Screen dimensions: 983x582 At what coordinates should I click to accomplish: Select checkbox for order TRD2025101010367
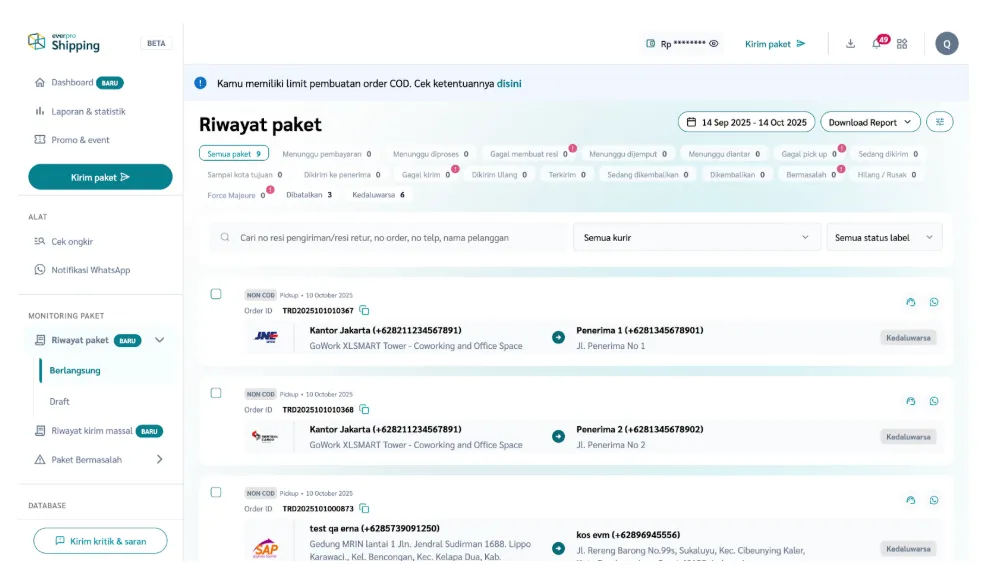click(216, 294)
